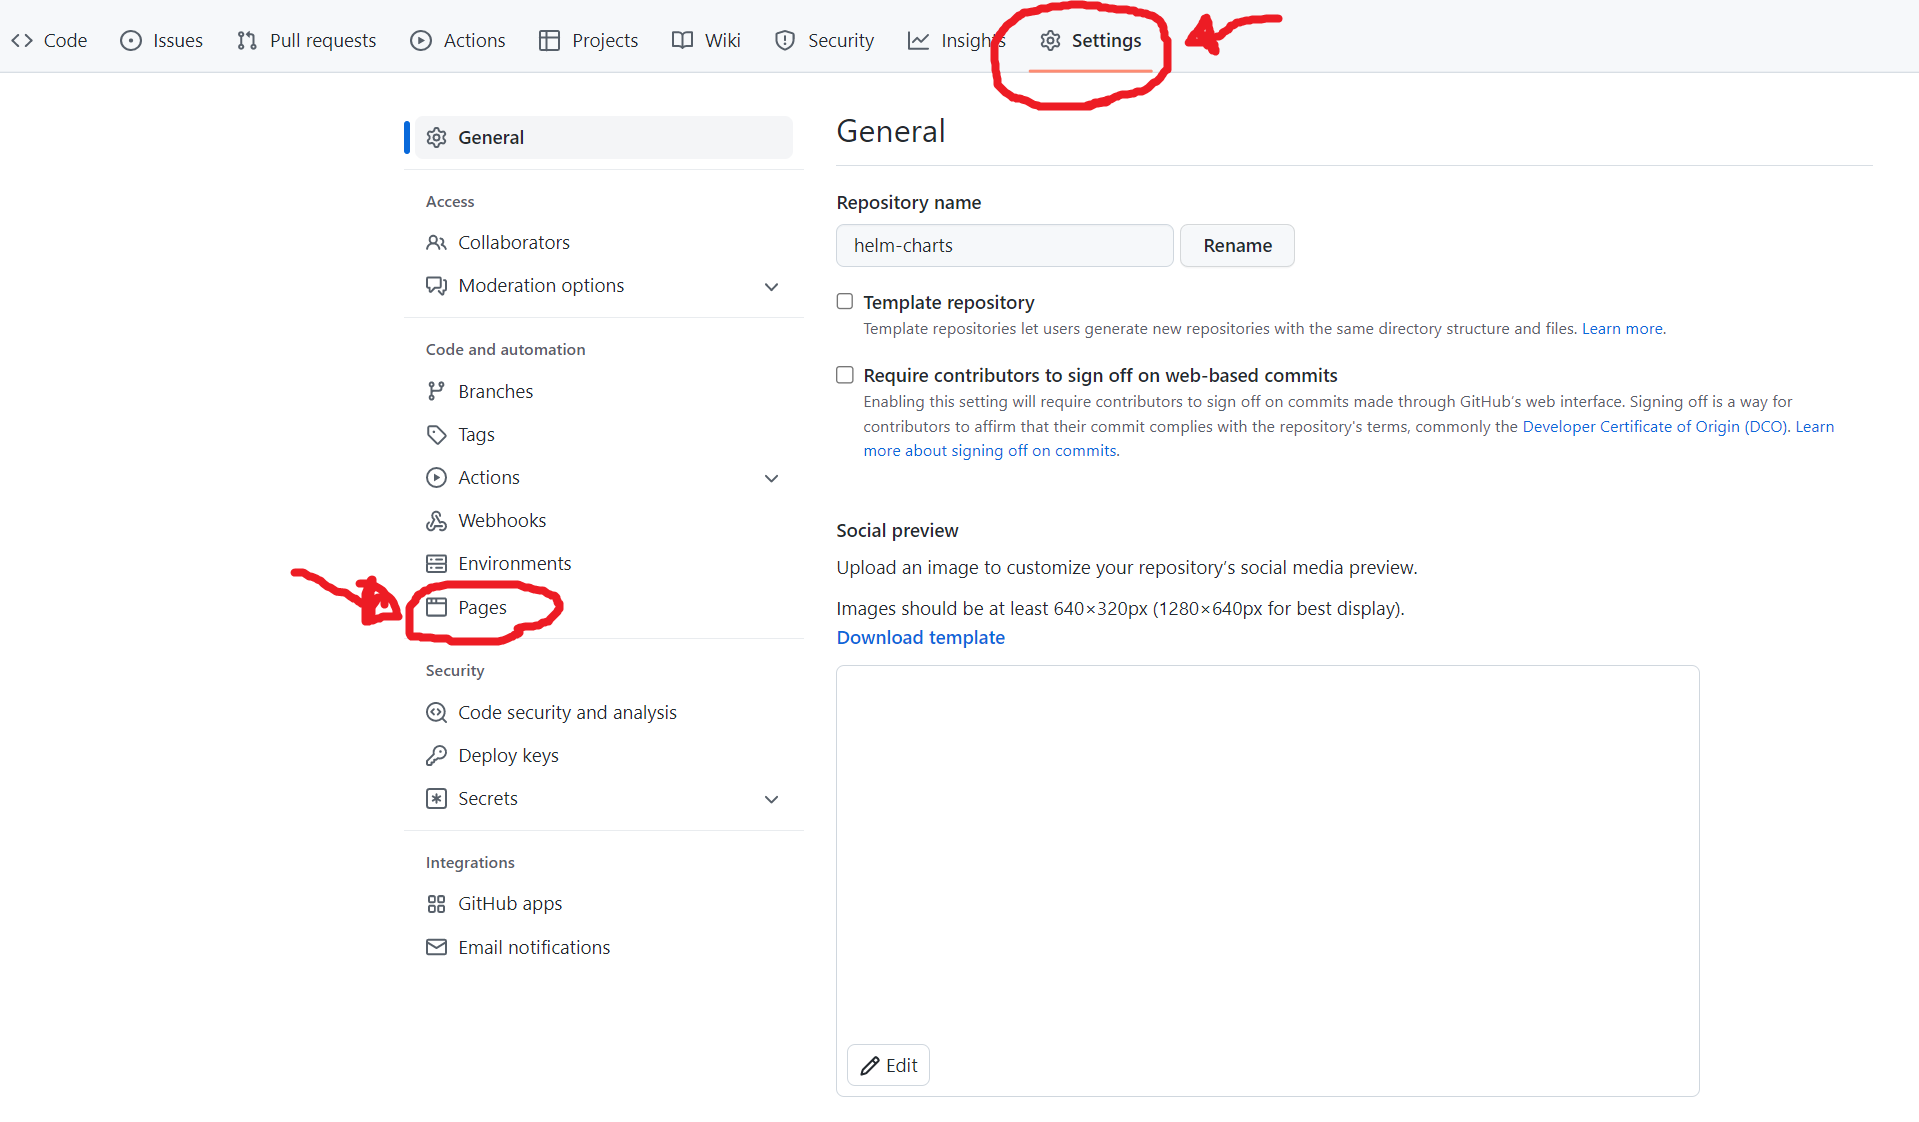Click the branch icon beside Branches

point(436,391)
